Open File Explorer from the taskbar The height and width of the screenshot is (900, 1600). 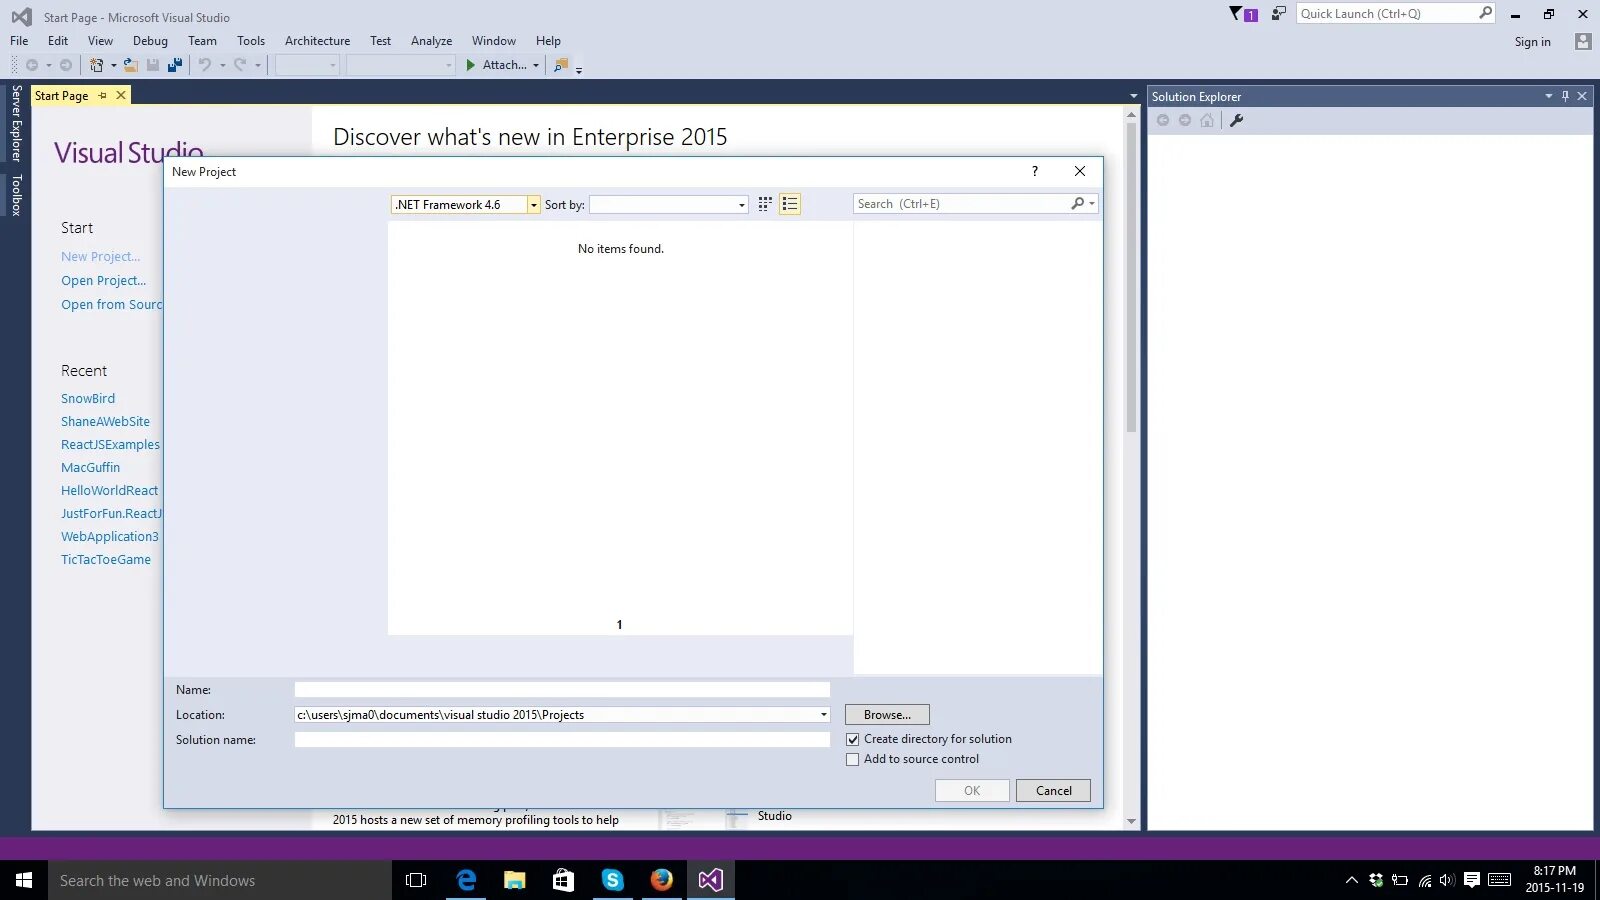tap(514, 880)
